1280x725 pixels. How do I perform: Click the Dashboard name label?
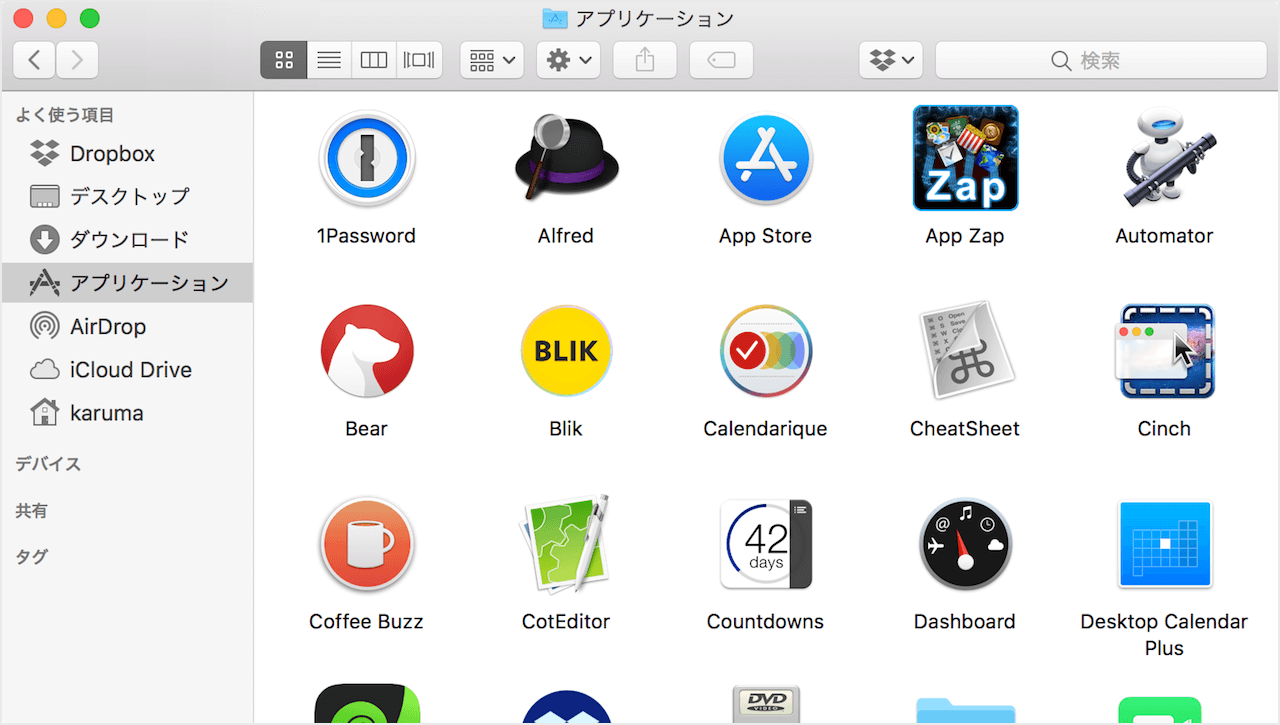tap(965, 622)
